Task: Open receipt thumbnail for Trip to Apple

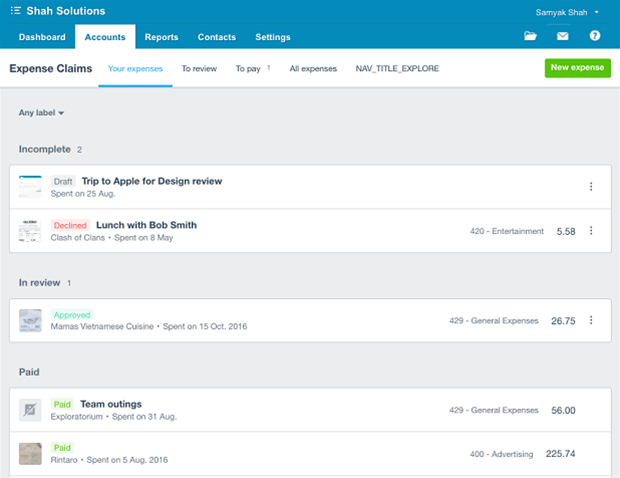Action: pyautogui.click(x=30, y=187)
